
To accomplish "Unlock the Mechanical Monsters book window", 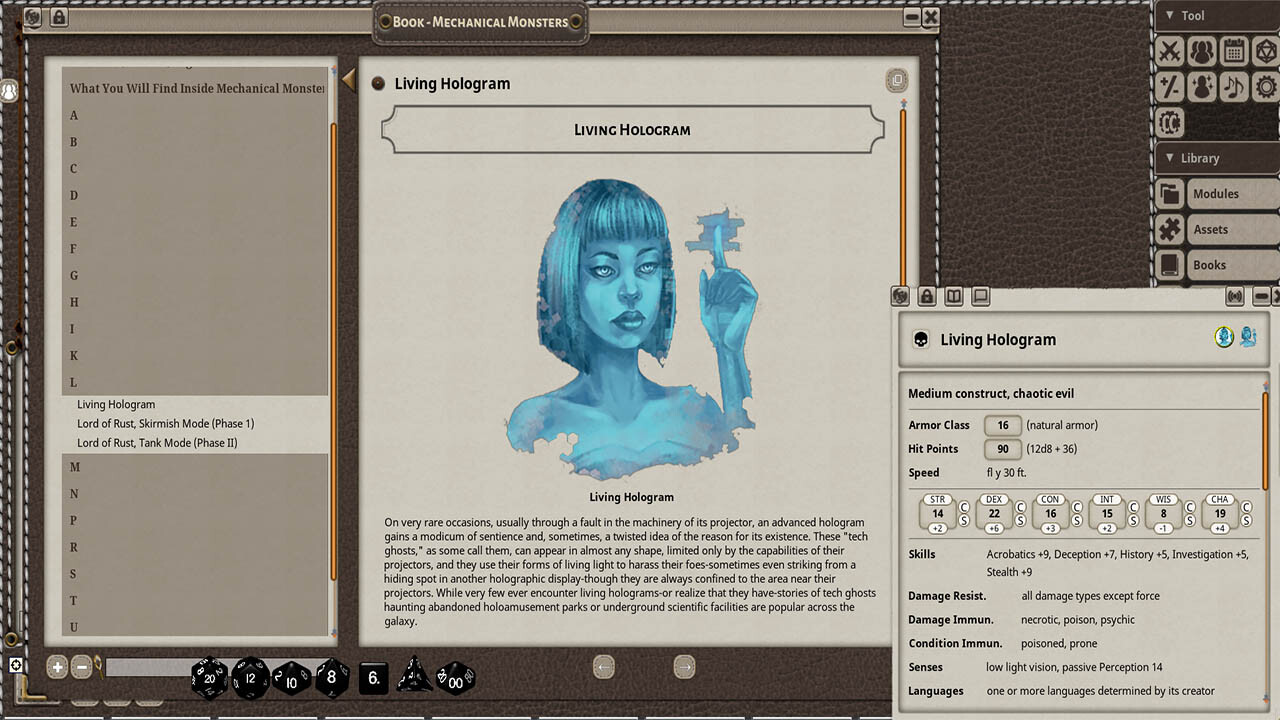I will coord(59,17).
